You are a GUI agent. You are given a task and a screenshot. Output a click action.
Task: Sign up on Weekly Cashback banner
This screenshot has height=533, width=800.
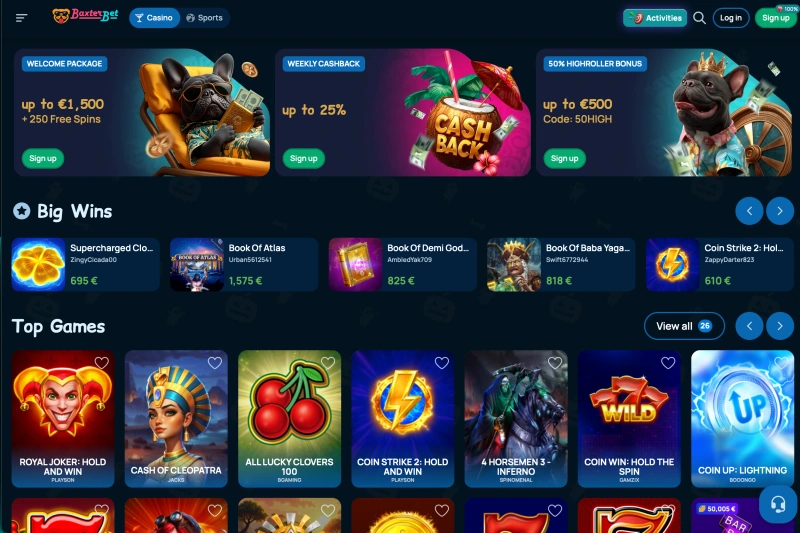(x=304, y=158)
